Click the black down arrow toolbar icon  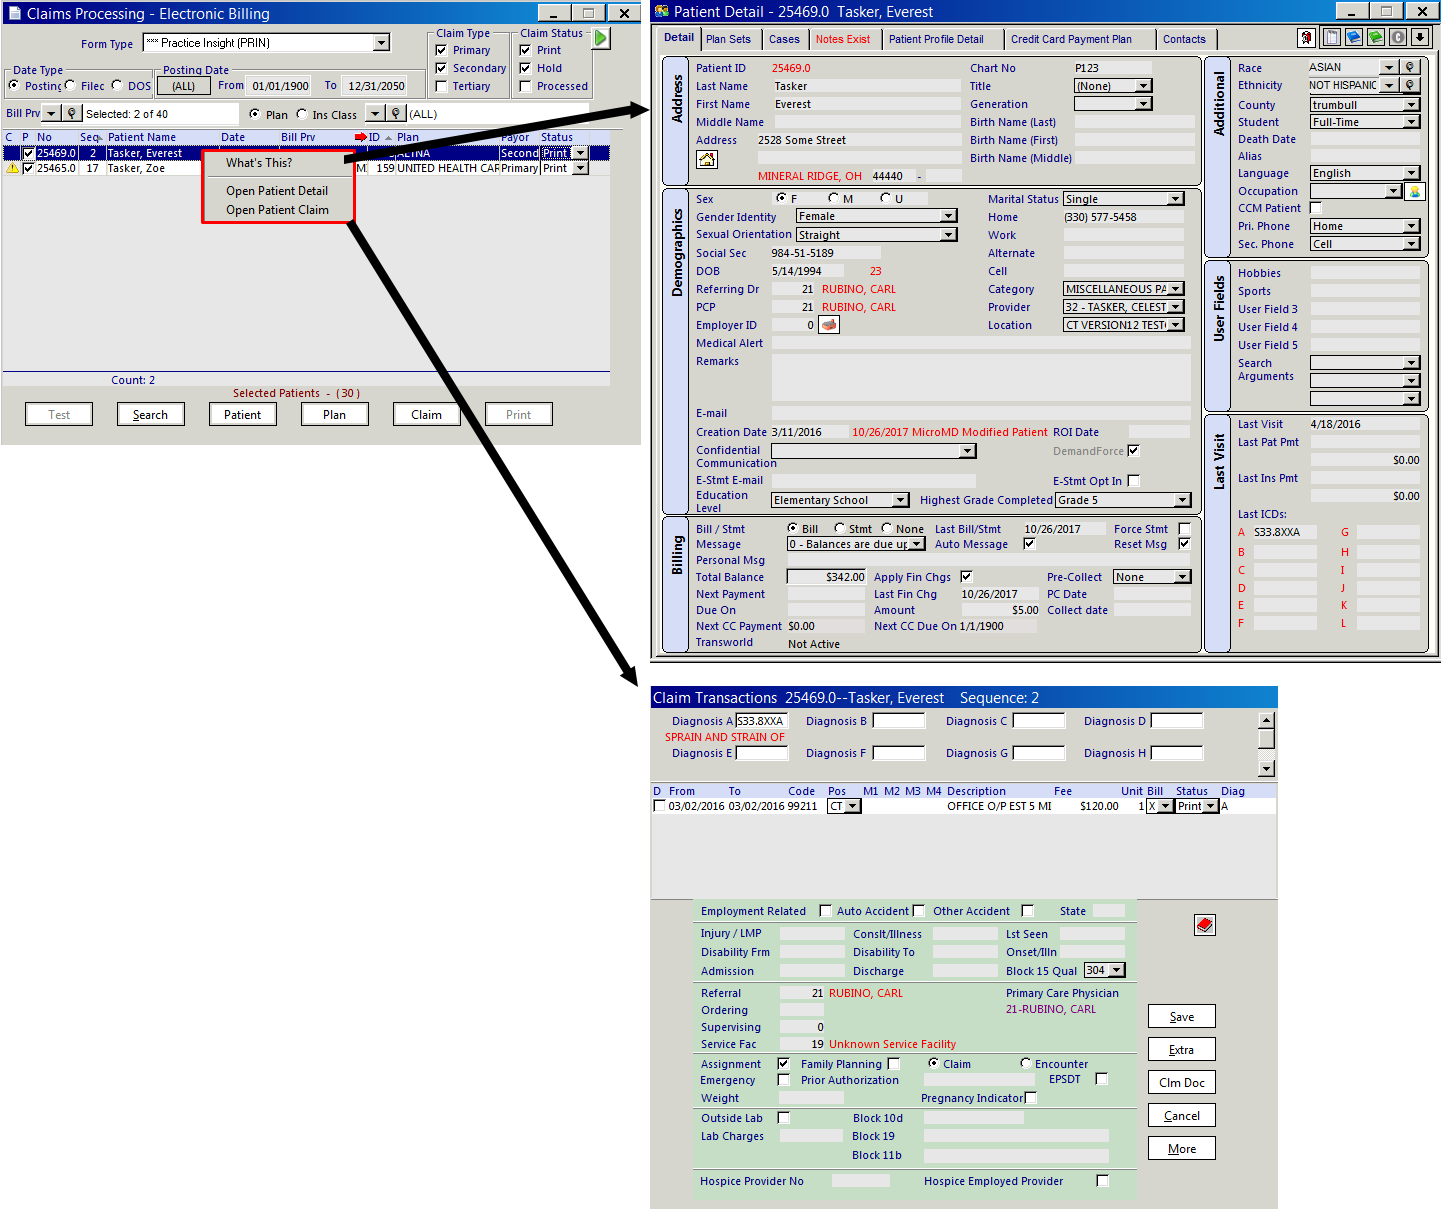coord(1420,37)
